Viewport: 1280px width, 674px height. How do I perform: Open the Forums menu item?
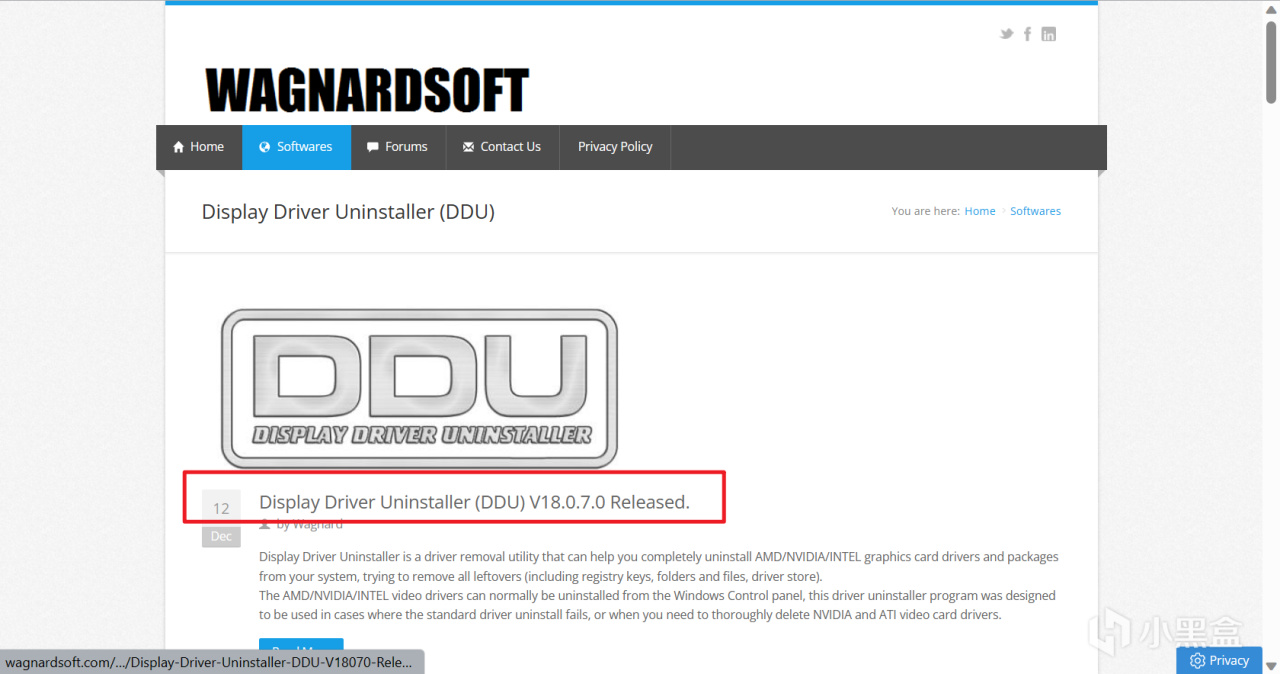tap(397, 147)
